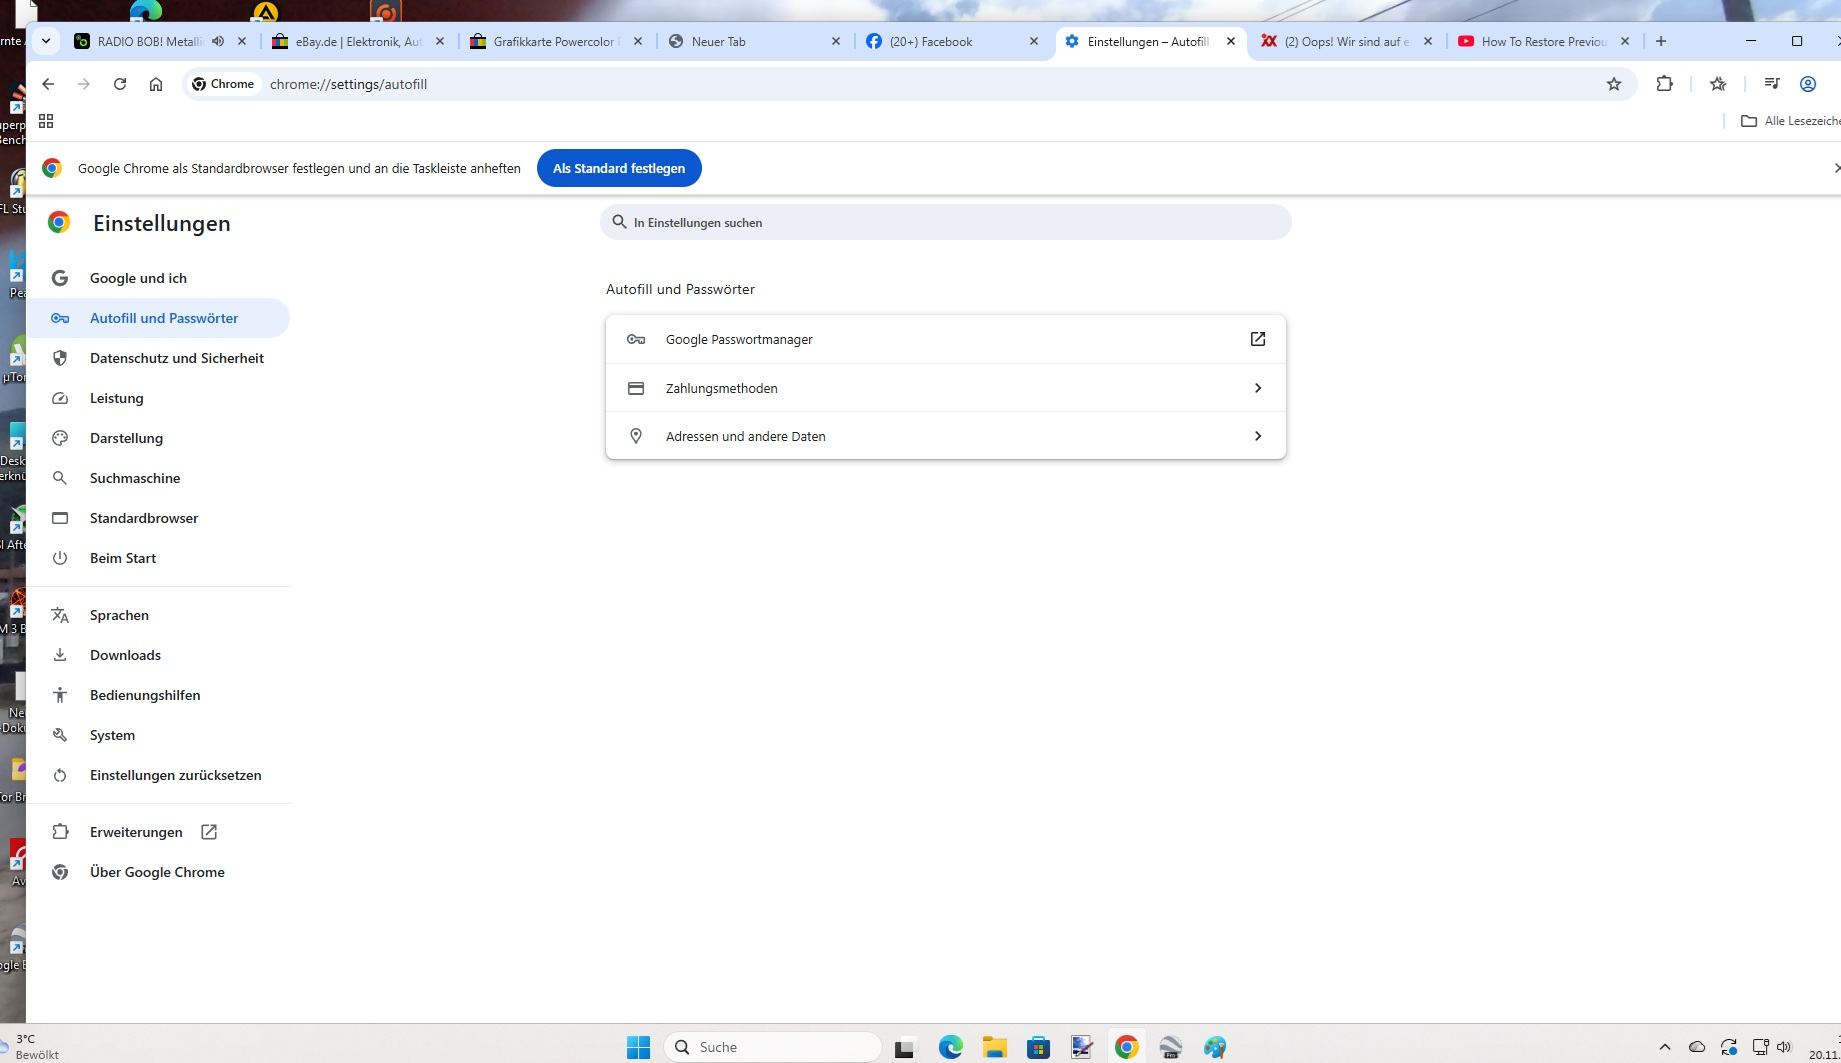Viewport: 1841px width, 1063px height.
Task: Bookmark this page using the star icon
Action: (1613, 84)
